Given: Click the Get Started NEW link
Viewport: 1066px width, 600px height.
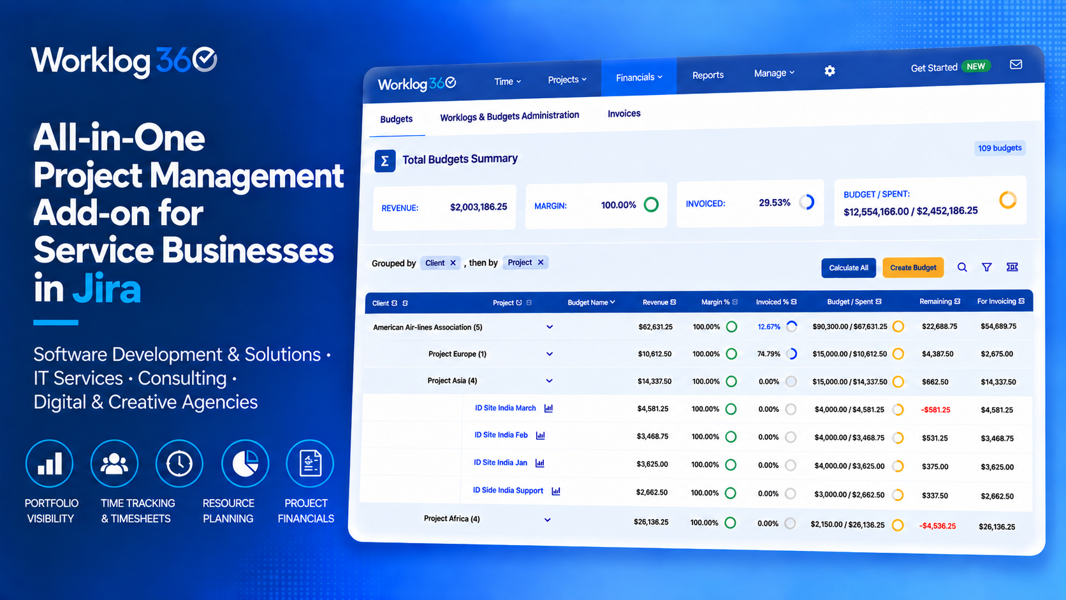Looking at the screenshot, I should click(x=950, y=67).
